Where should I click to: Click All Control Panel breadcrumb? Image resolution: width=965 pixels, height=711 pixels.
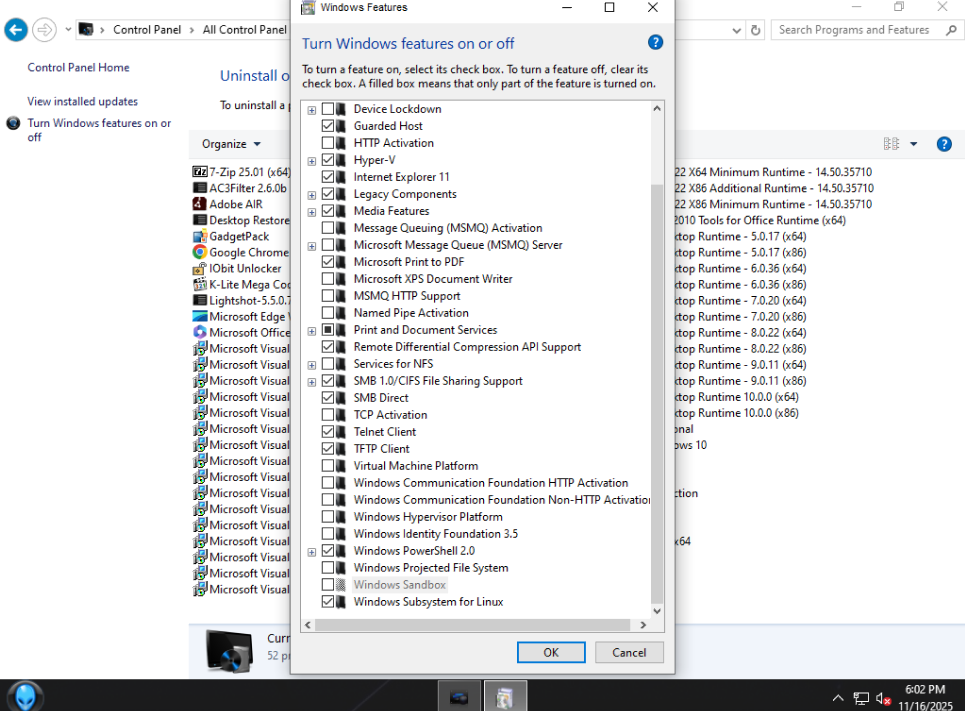pos(244,30)
